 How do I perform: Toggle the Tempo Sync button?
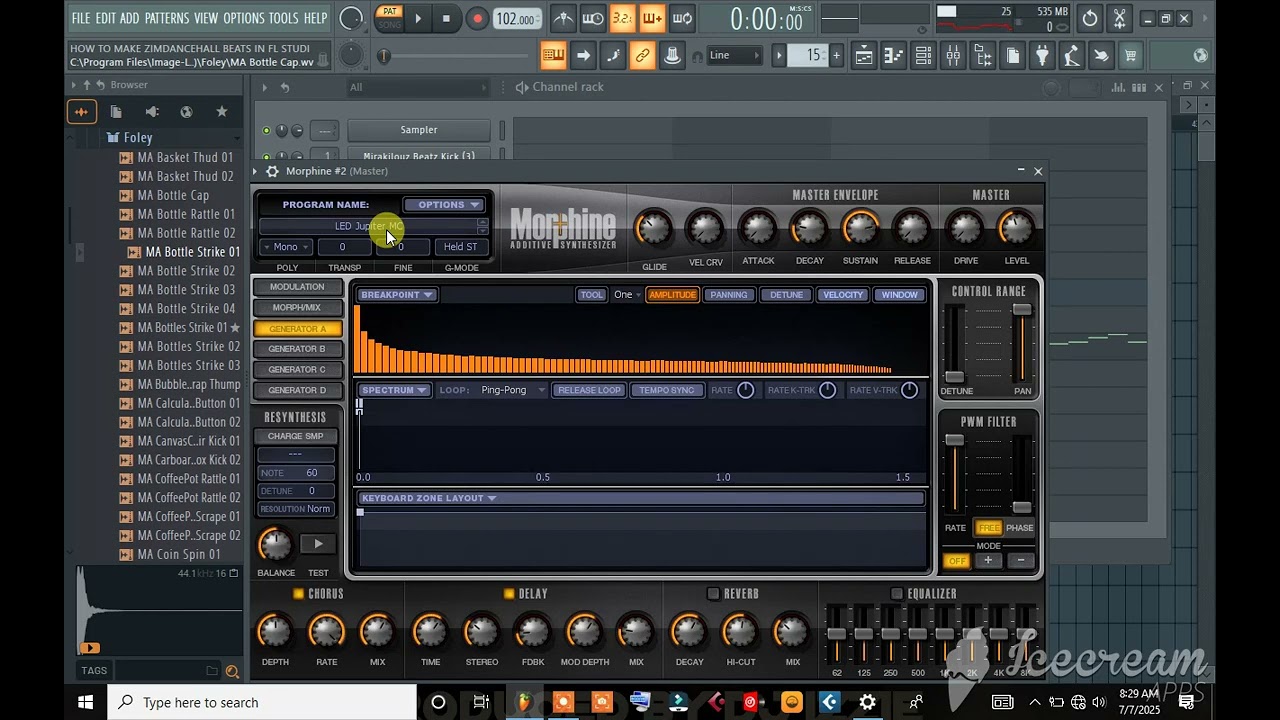(x=667, y=390)
